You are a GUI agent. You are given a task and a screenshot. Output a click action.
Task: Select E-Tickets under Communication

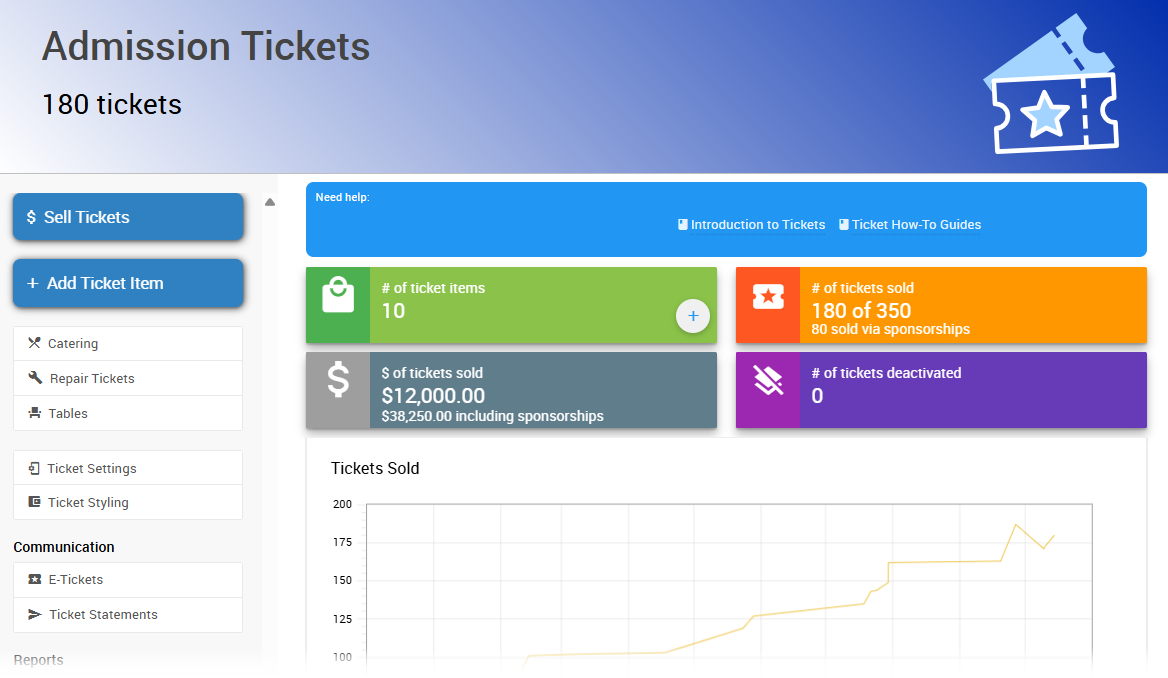76,579
